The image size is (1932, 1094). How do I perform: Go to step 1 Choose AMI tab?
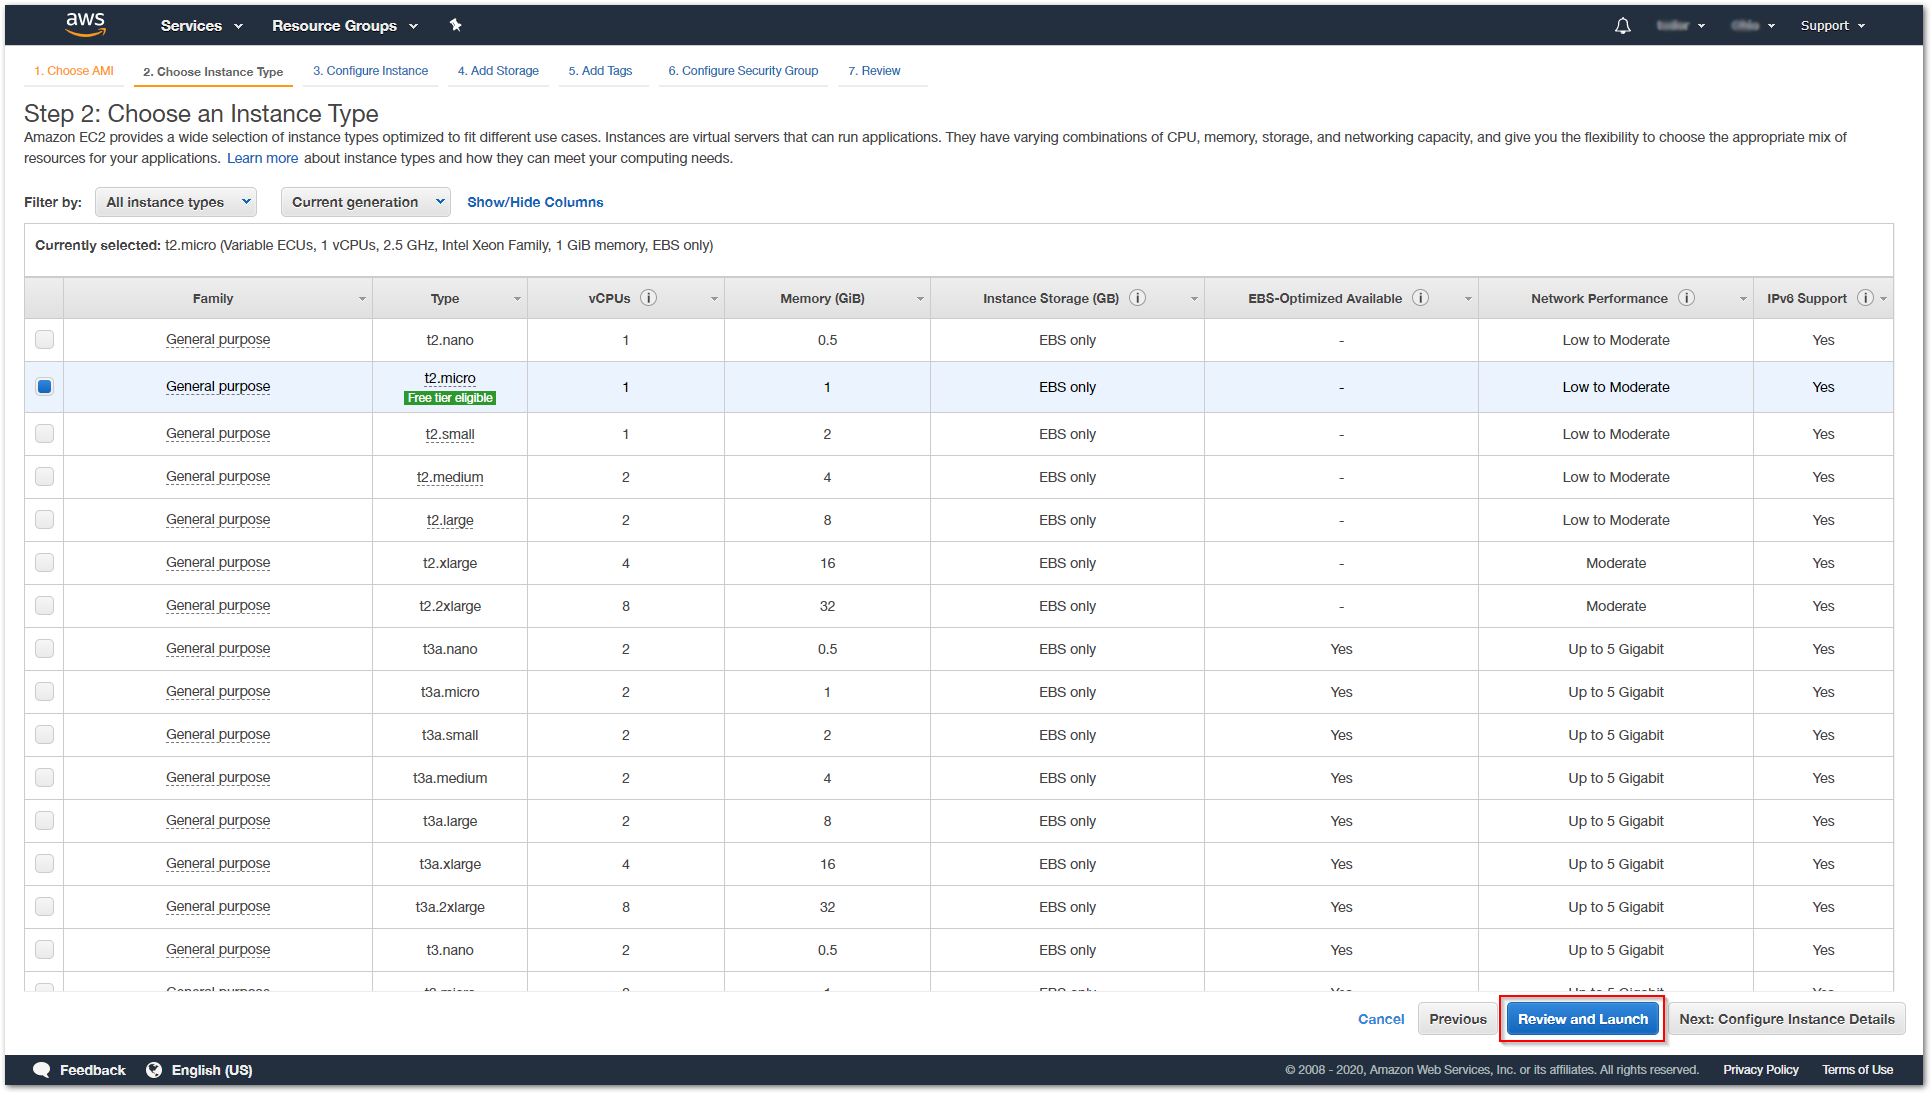click(x=74, y=71)
